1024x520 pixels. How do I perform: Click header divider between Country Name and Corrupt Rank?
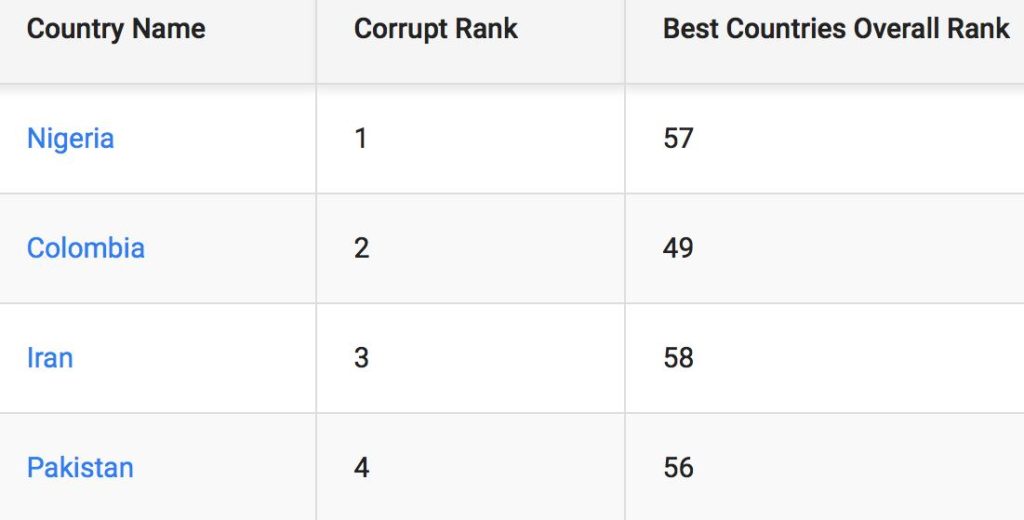tap(316, 40)
